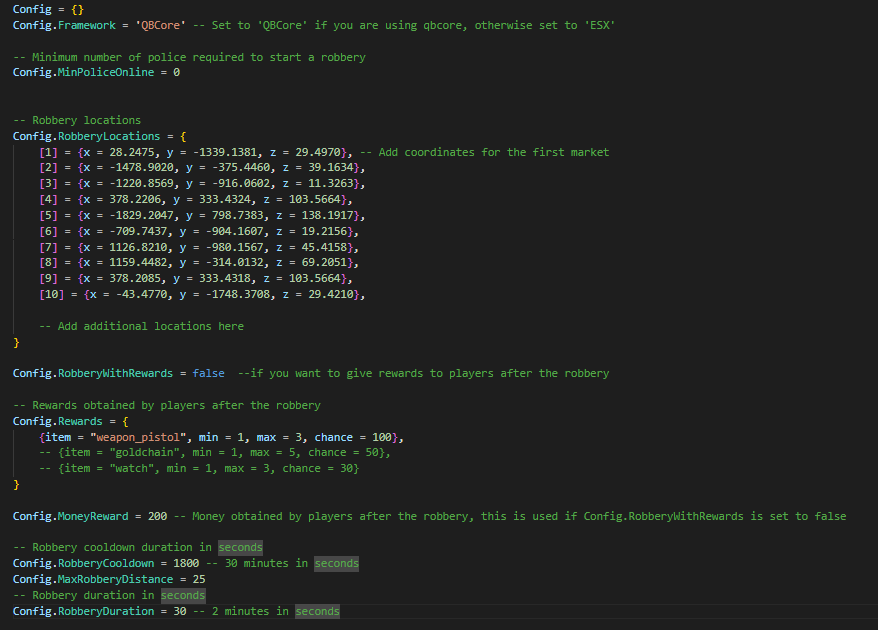Click Config.MaxRobberyDistance value 25
The width and height of the screenshot is (878, 630).
(199, 579)
